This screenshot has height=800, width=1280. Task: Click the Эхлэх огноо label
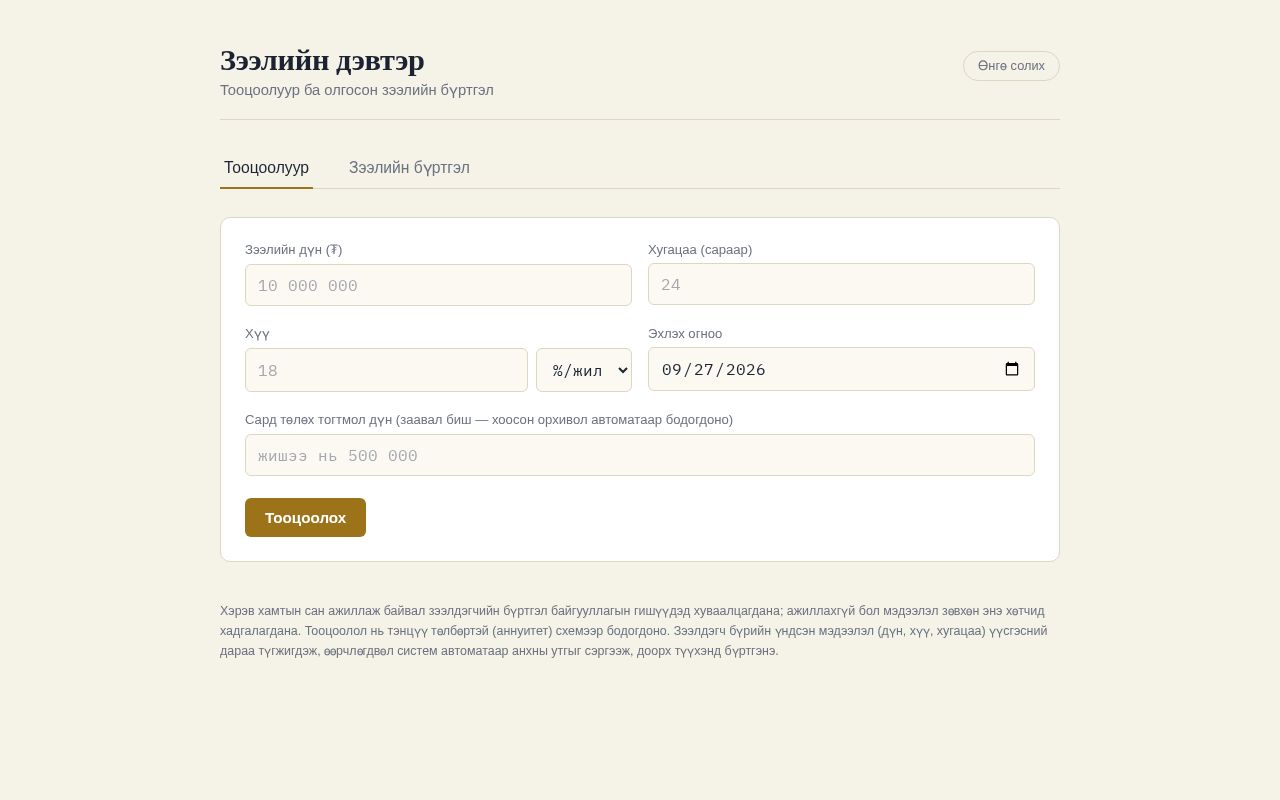coord(685,334)
